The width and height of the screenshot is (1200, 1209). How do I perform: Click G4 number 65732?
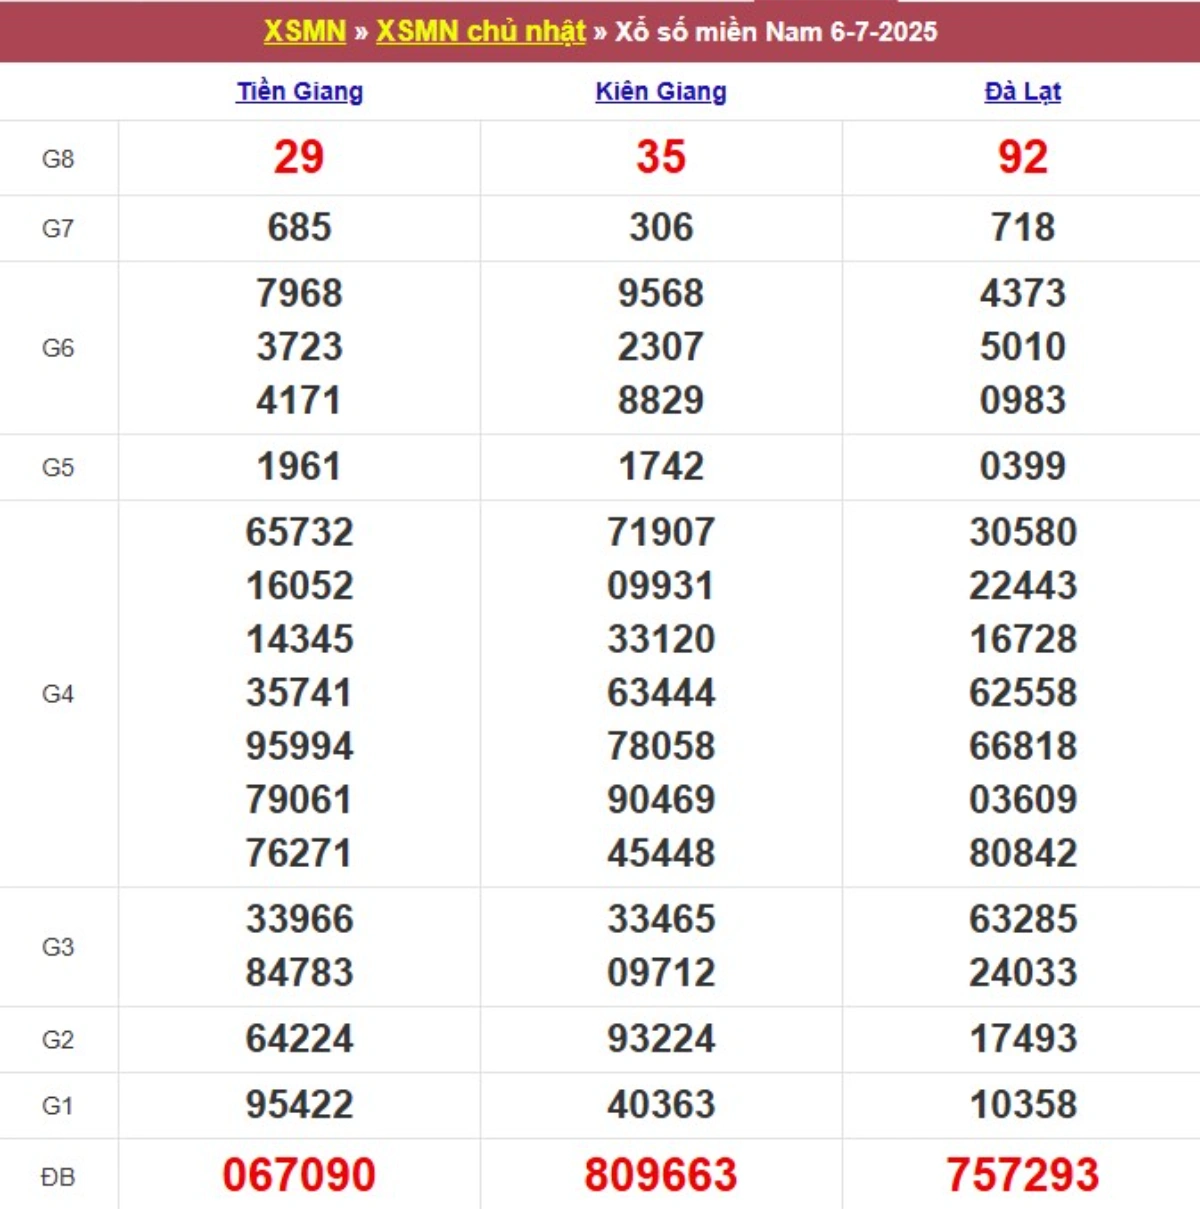pyautogui.click(x=299, y=532)
